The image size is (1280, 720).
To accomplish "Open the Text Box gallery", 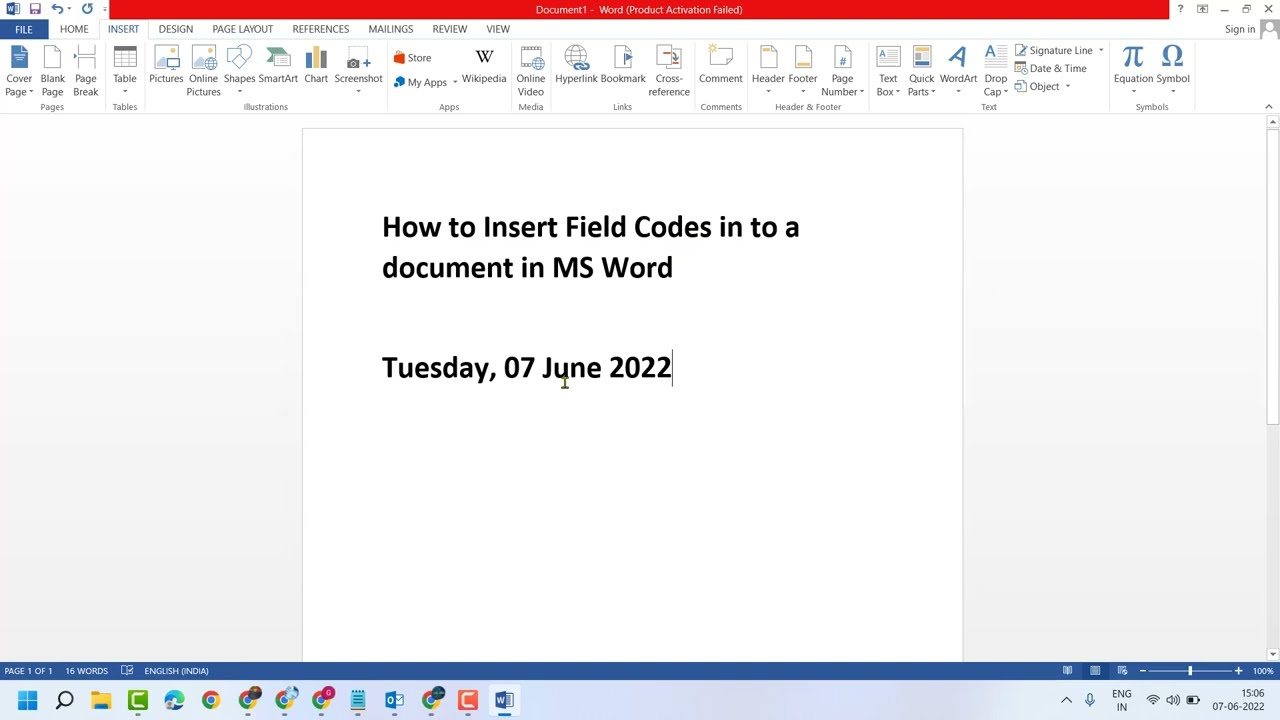I will [888, 71].
